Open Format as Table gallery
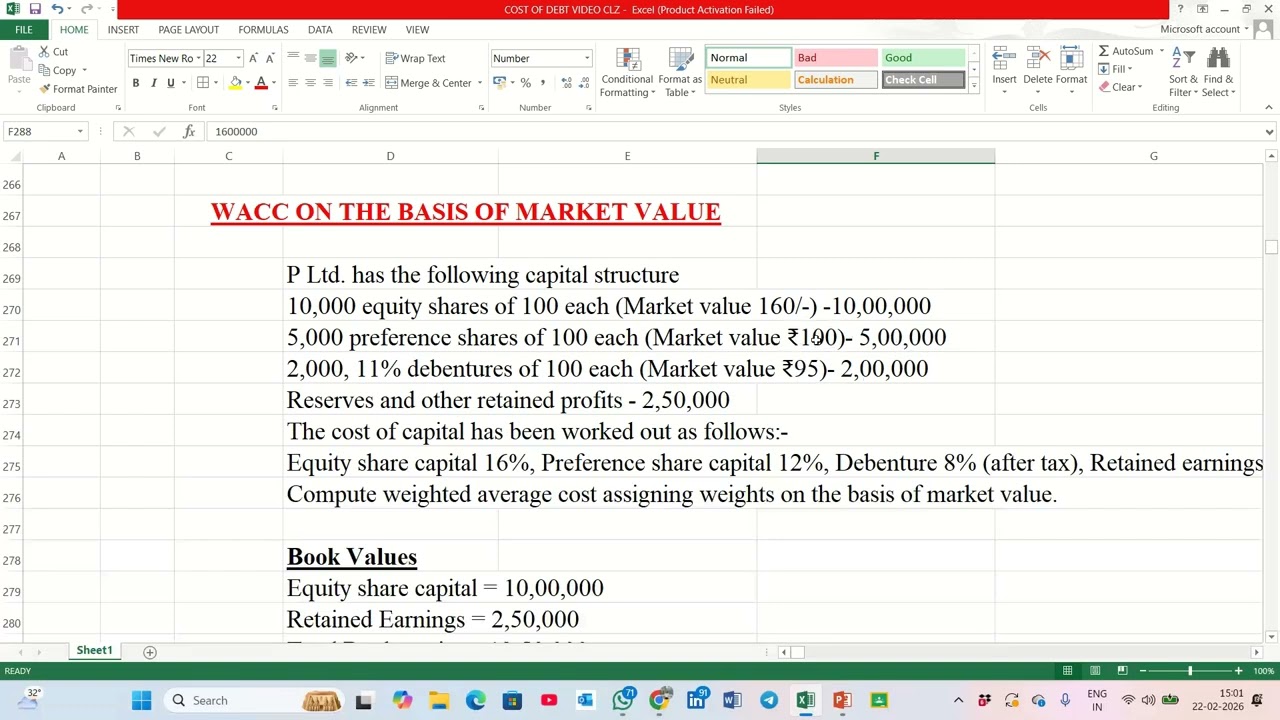Screen dimensions: 1280x720 pyautogui.click(x=680, y=72)
